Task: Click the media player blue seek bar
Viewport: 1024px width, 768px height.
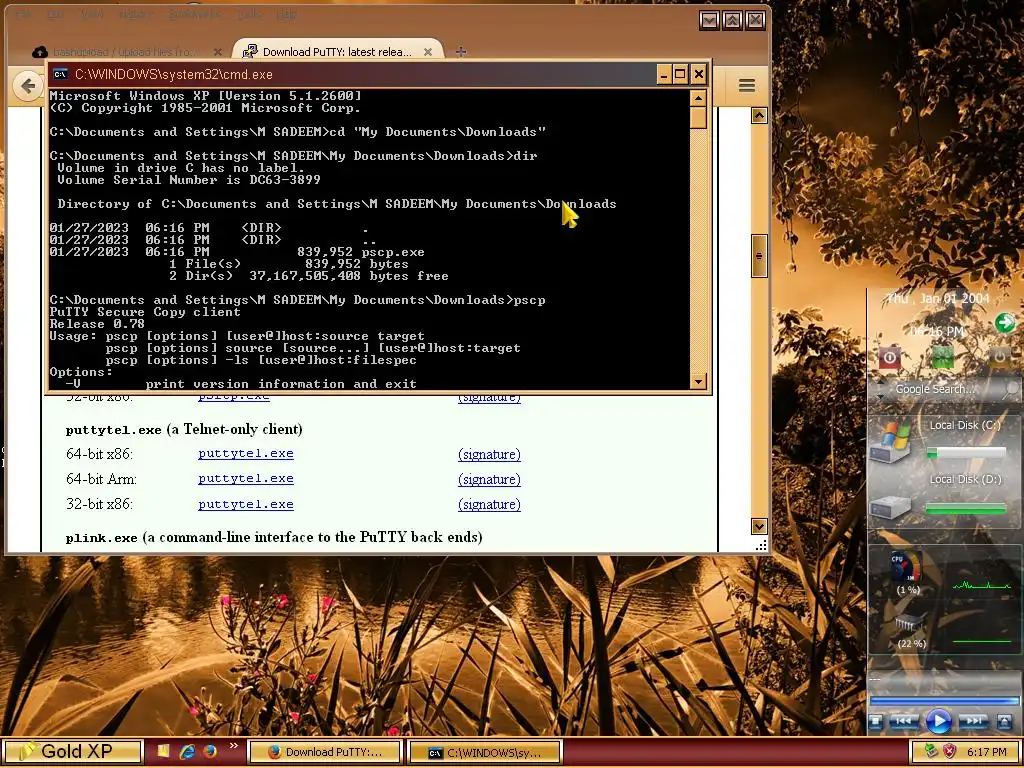Action: click(943, 701)
